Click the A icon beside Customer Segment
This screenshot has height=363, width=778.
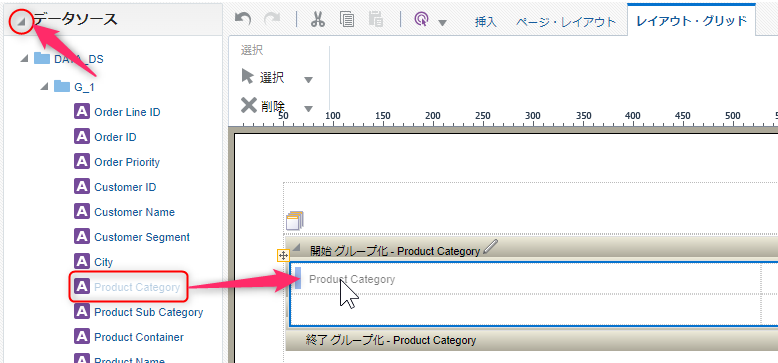pyautogui.click(x=81, y=237)
